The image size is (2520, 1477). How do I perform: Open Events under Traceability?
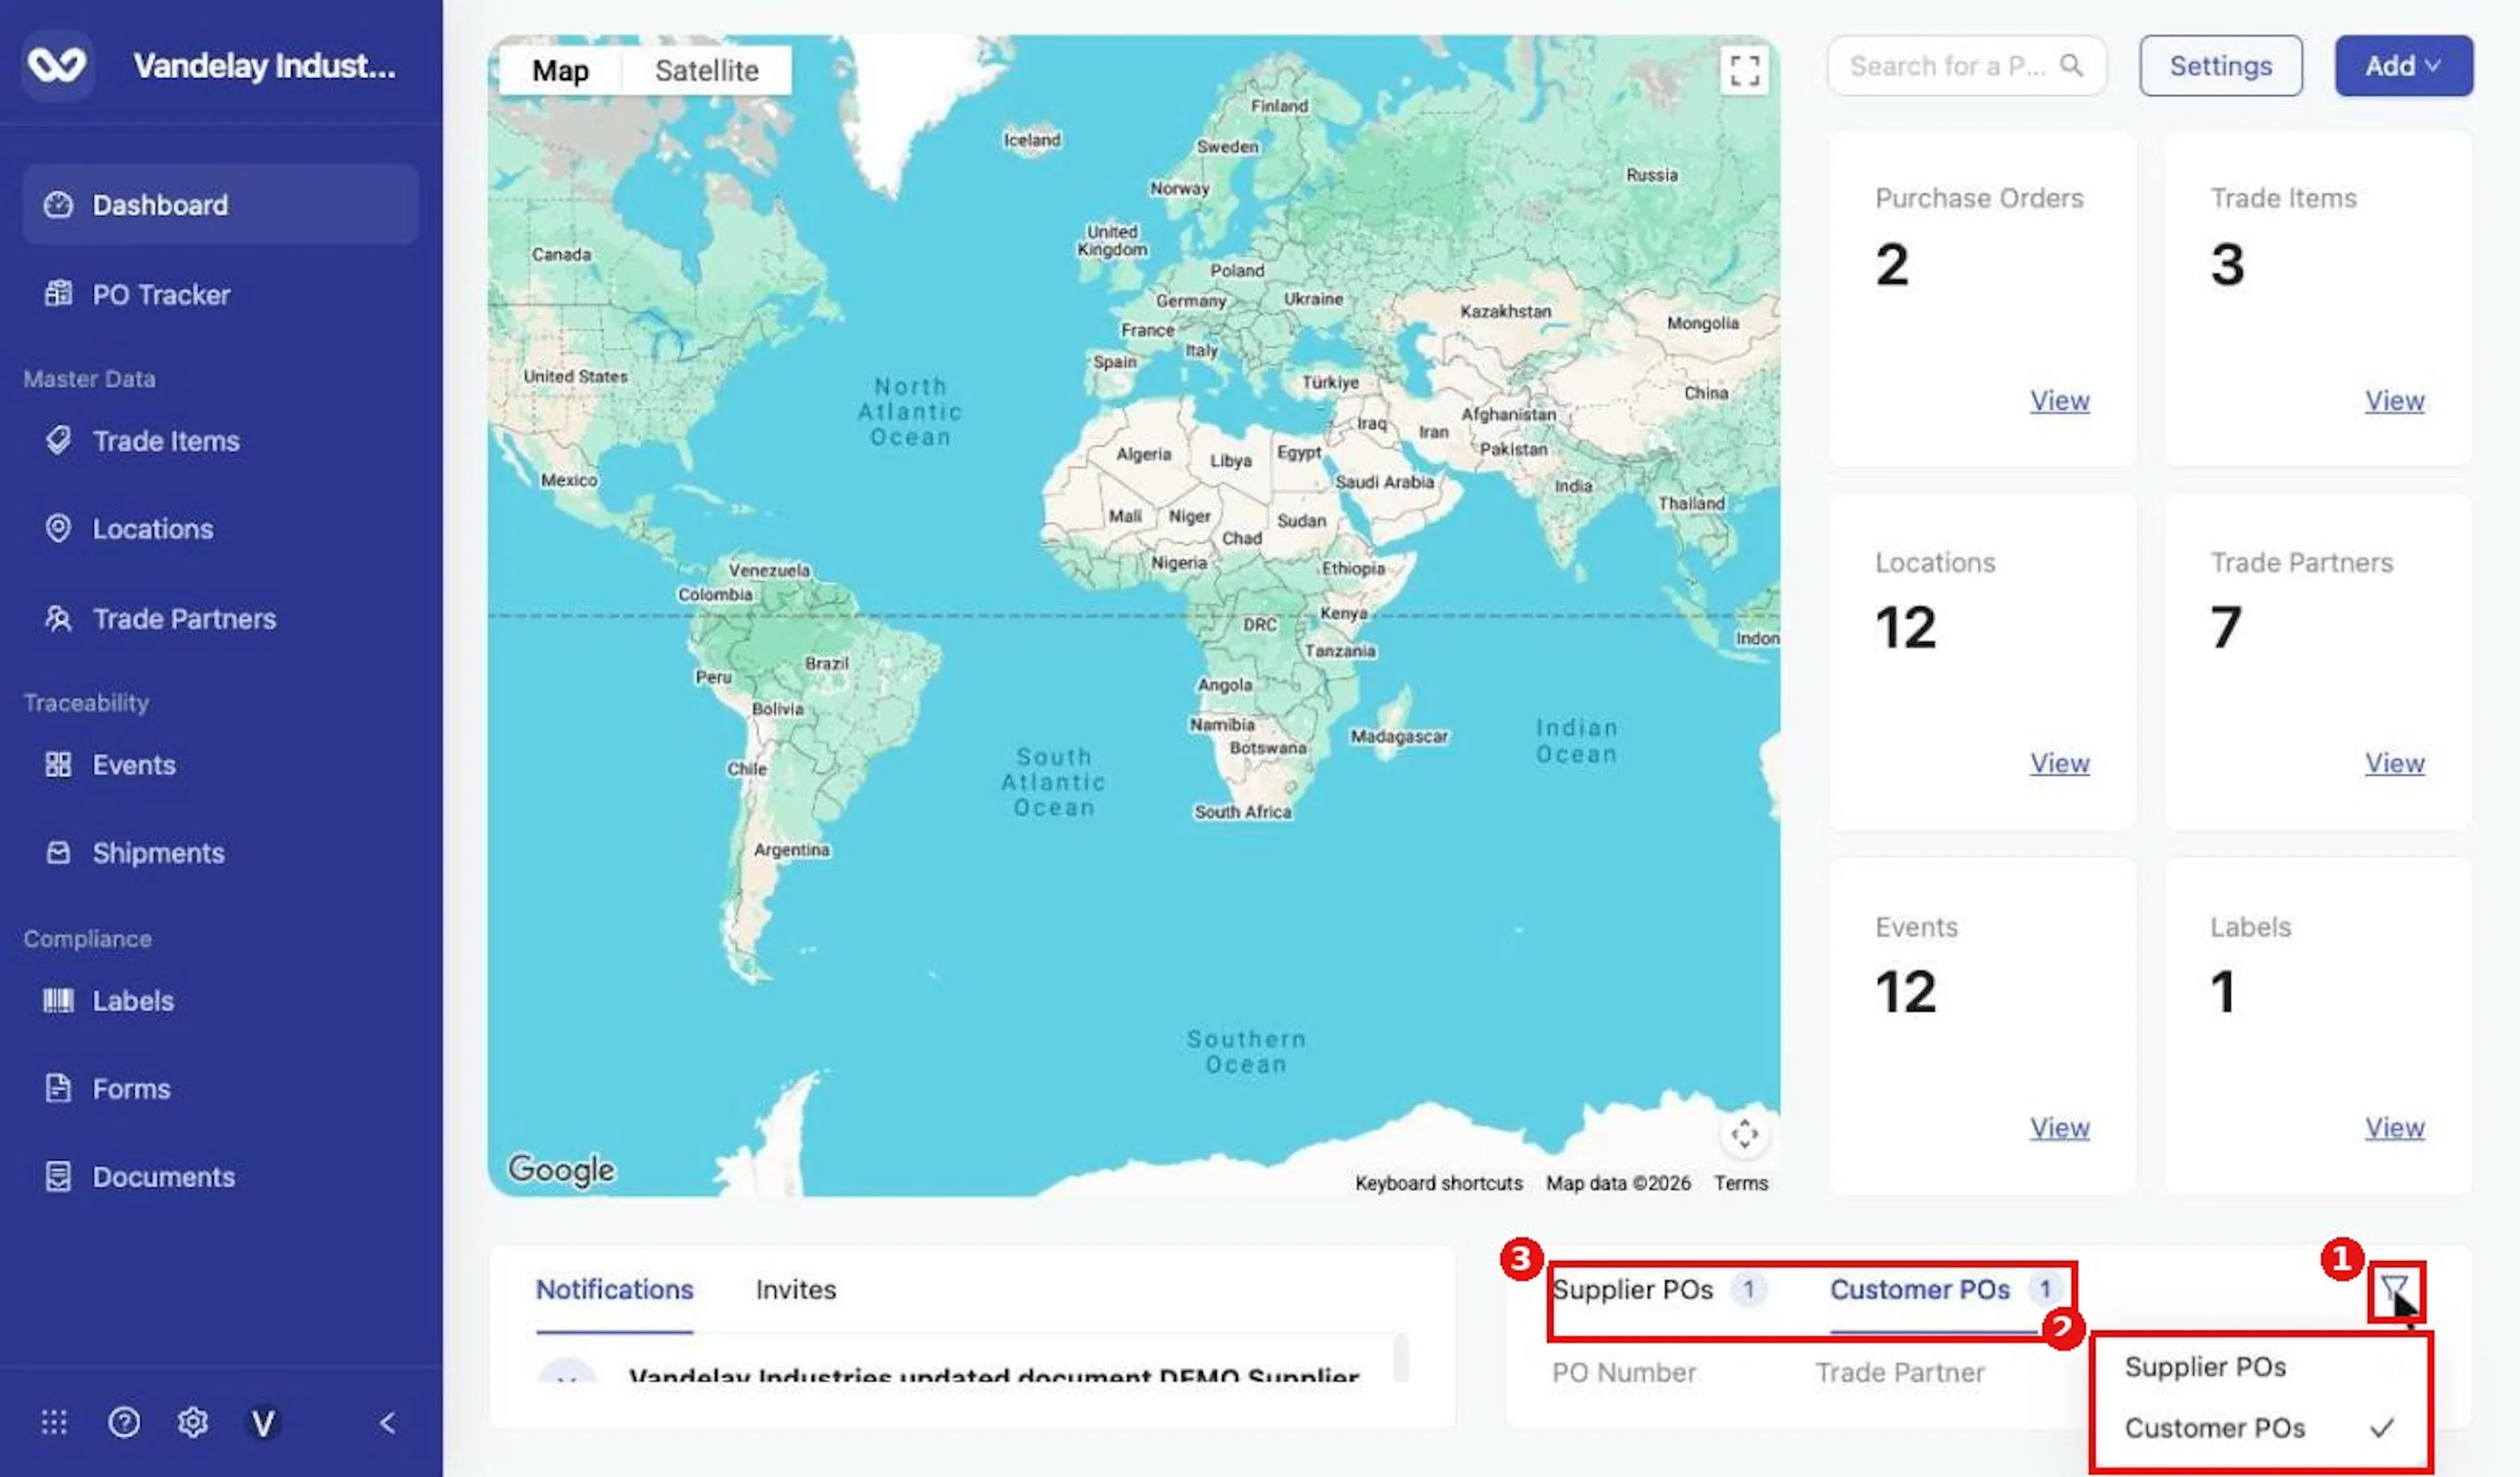(220, 765)
